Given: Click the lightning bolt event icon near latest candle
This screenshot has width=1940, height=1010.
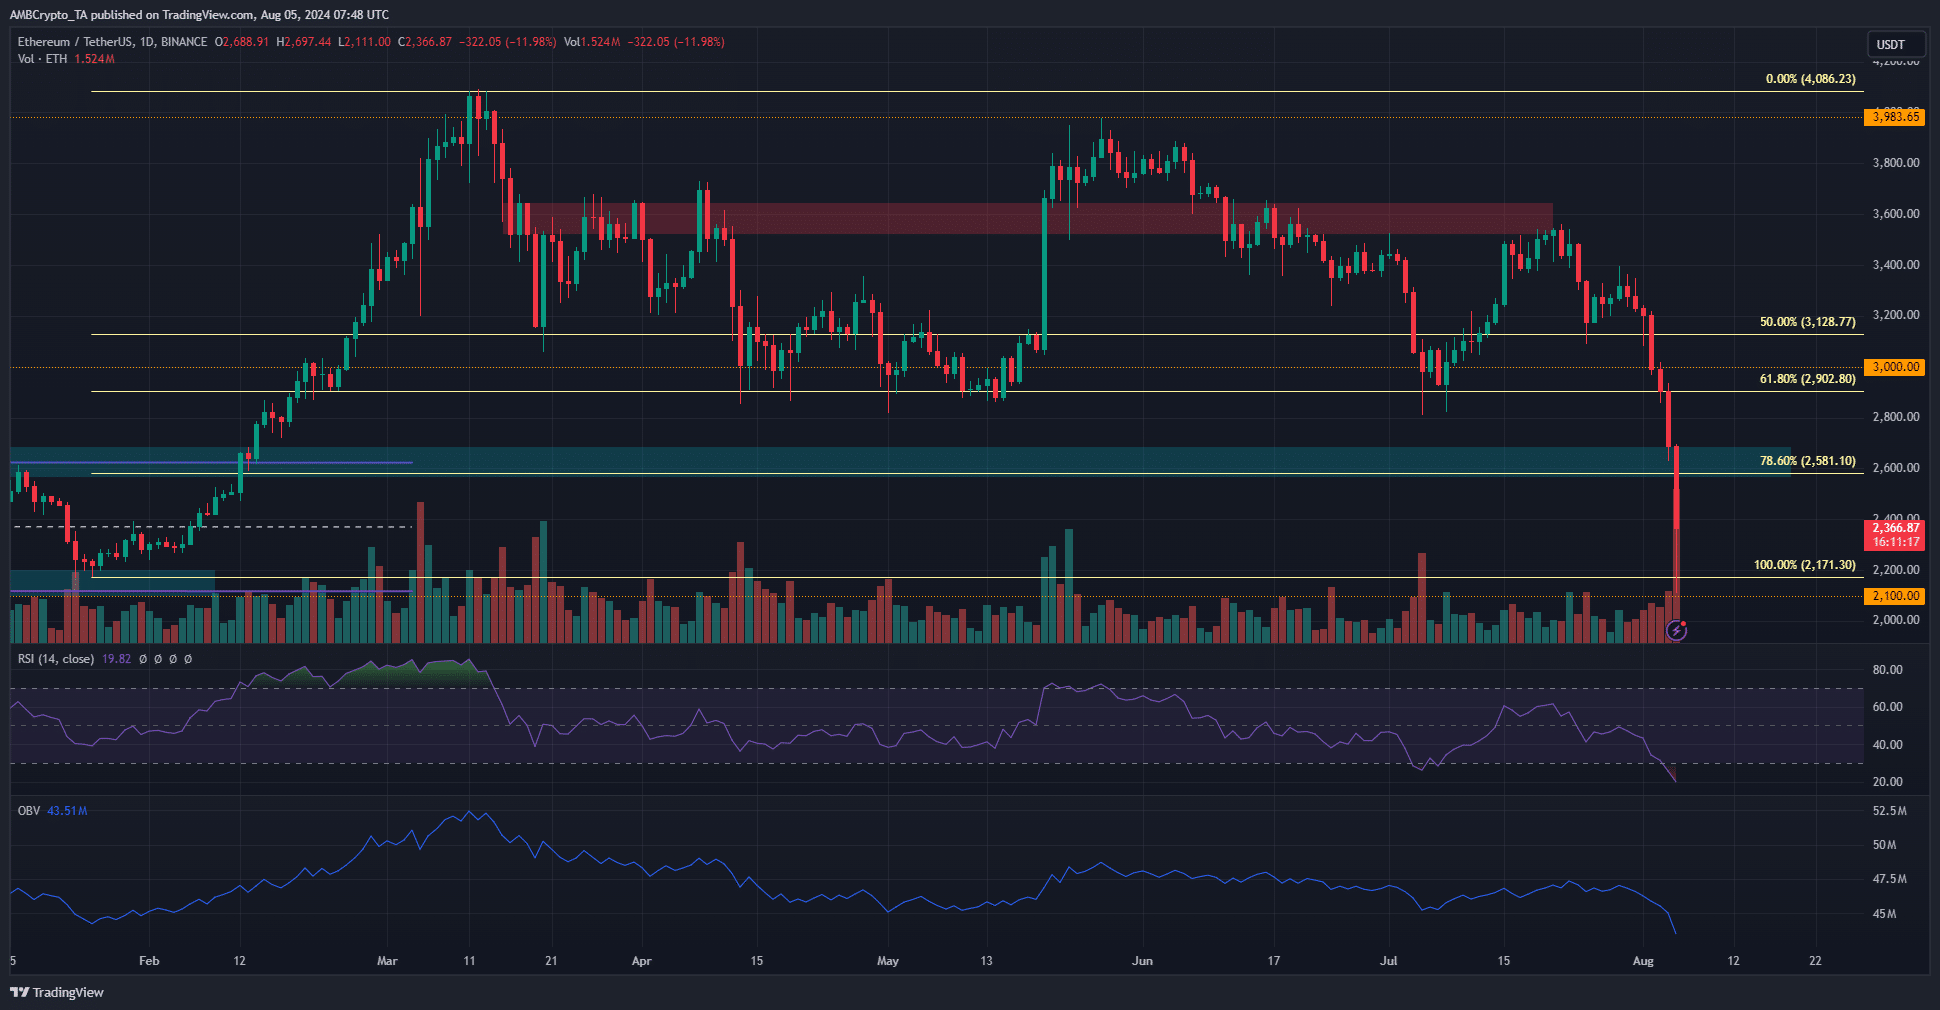Looking at the screenshot, I should pyautogui.click(x=1677, y=630).
